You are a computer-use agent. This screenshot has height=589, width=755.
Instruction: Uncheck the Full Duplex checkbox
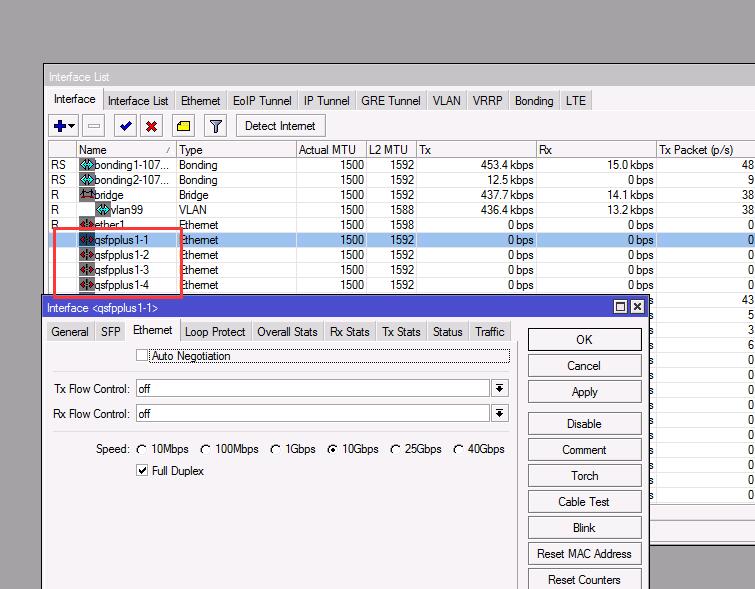click(x=142, y=470)
